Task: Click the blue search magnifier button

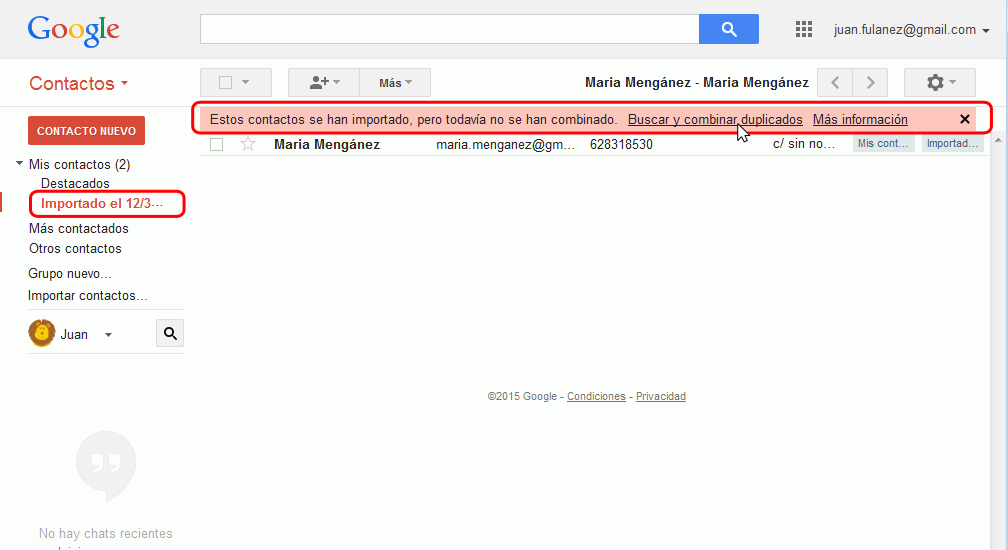Action: [728, 29]
